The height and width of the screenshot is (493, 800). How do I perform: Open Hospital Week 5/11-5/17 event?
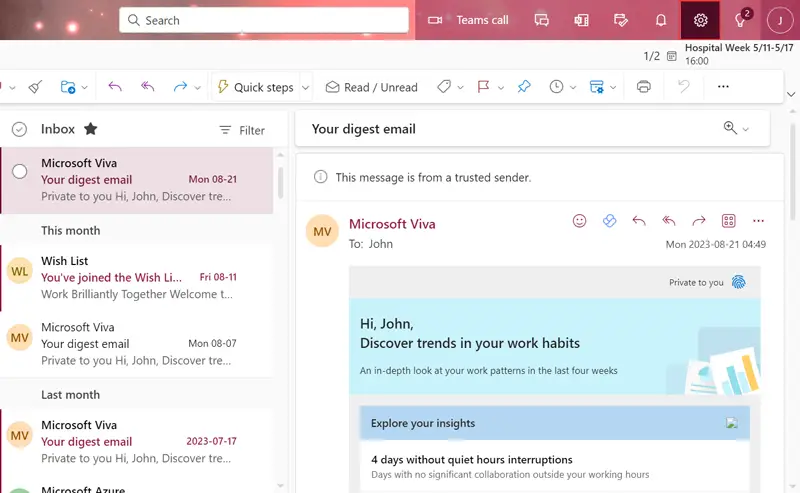click(739, 54)
